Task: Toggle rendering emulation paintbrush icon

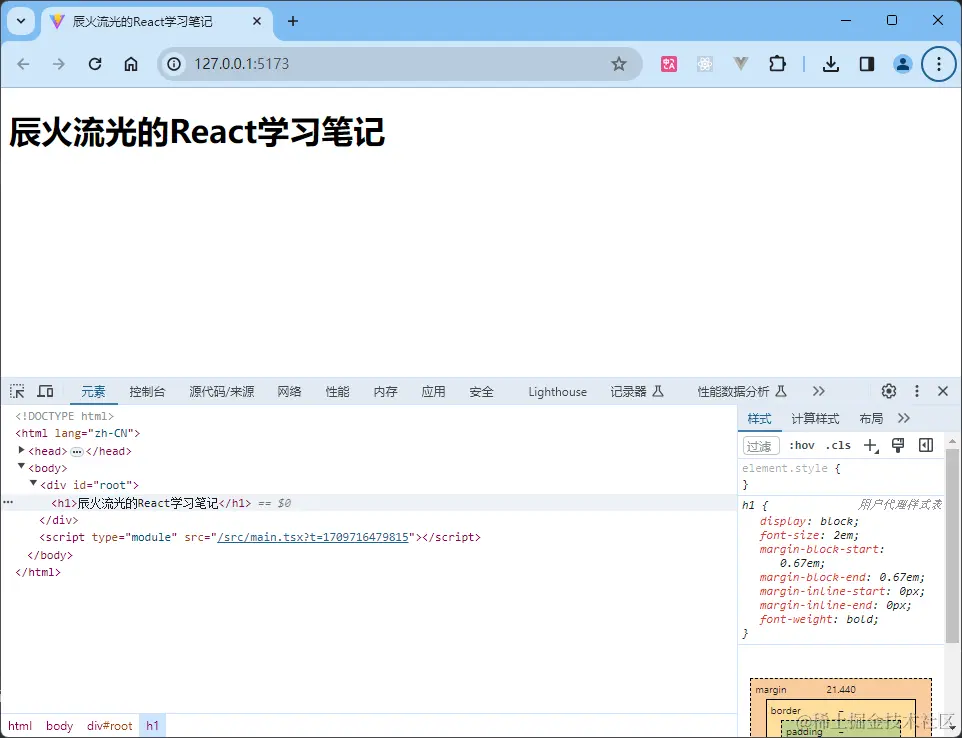Action: tap(898, 446)
